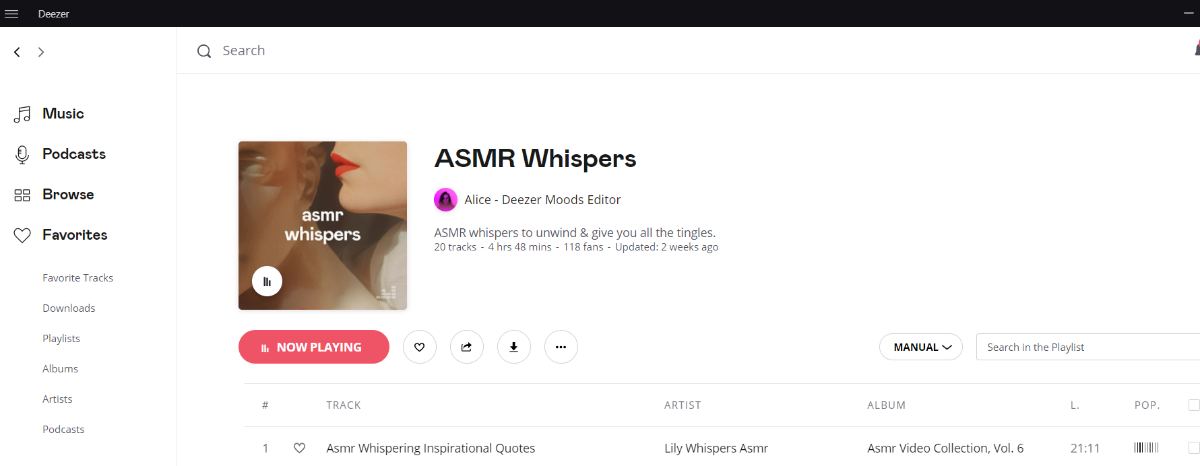1200x466 pixels.
Task: Open Favorite Tracks in sidebar
Action: (x=78, y=278)
